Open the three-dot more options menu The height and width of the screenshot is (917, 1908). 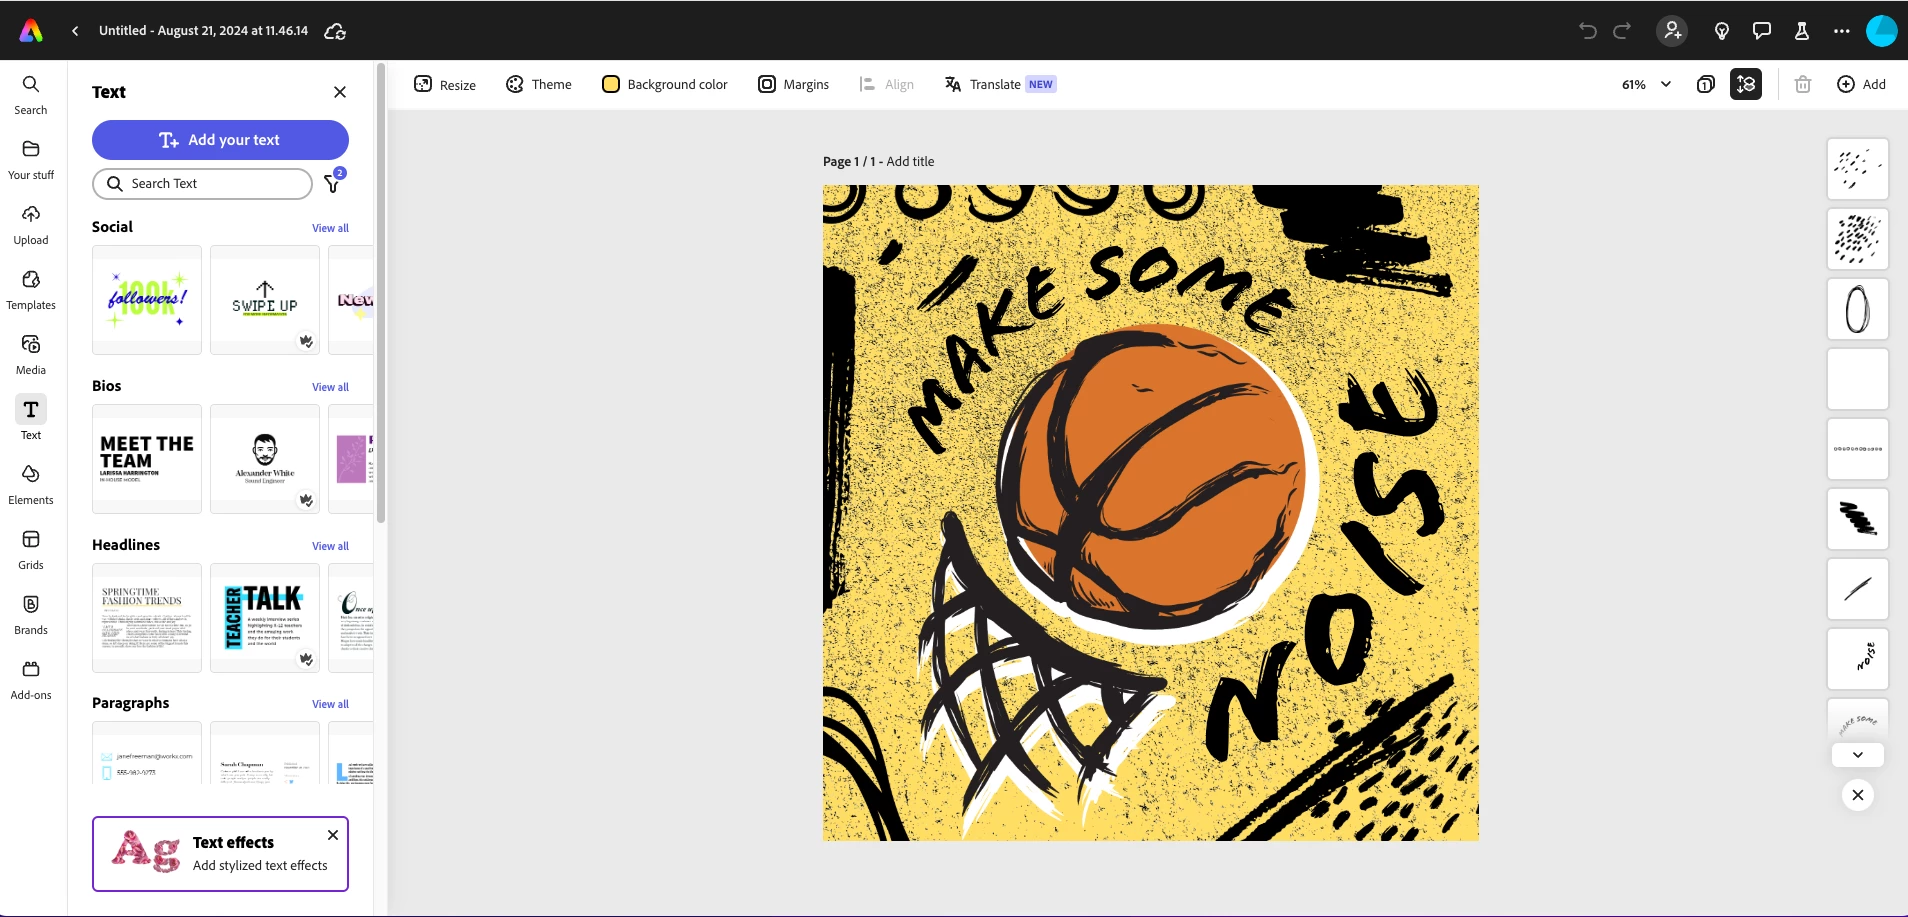[1842, 31]
